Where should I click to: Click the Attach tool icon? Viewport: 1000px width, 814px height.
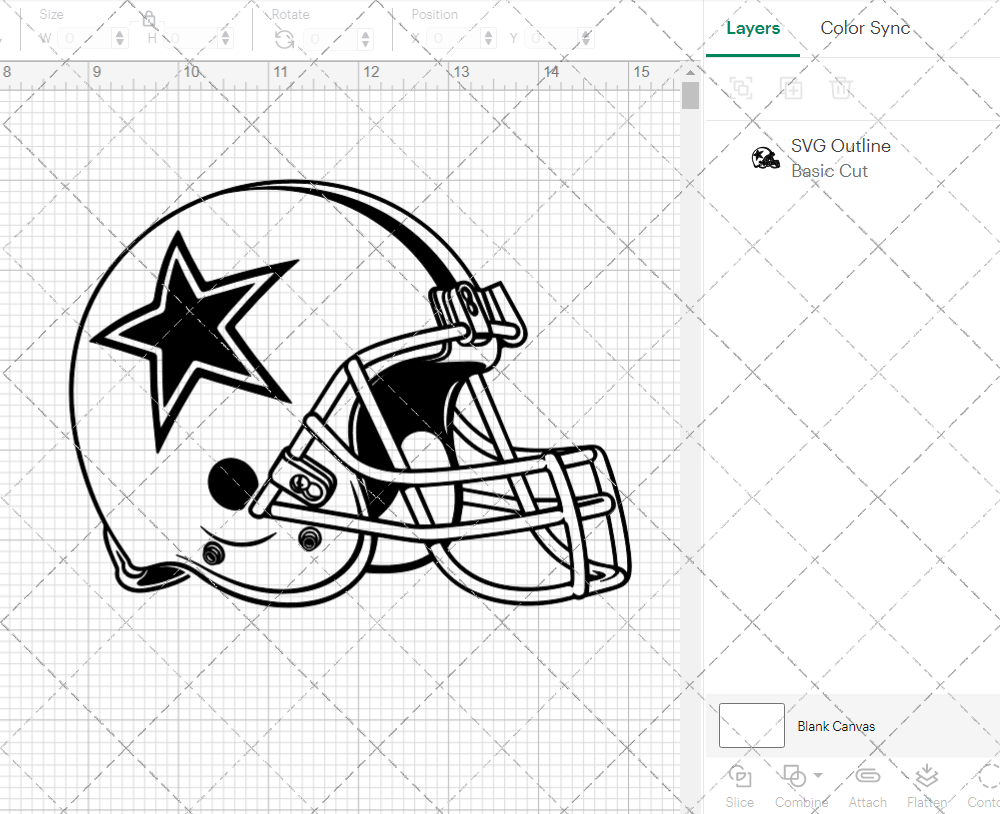[x=867, y=778]
